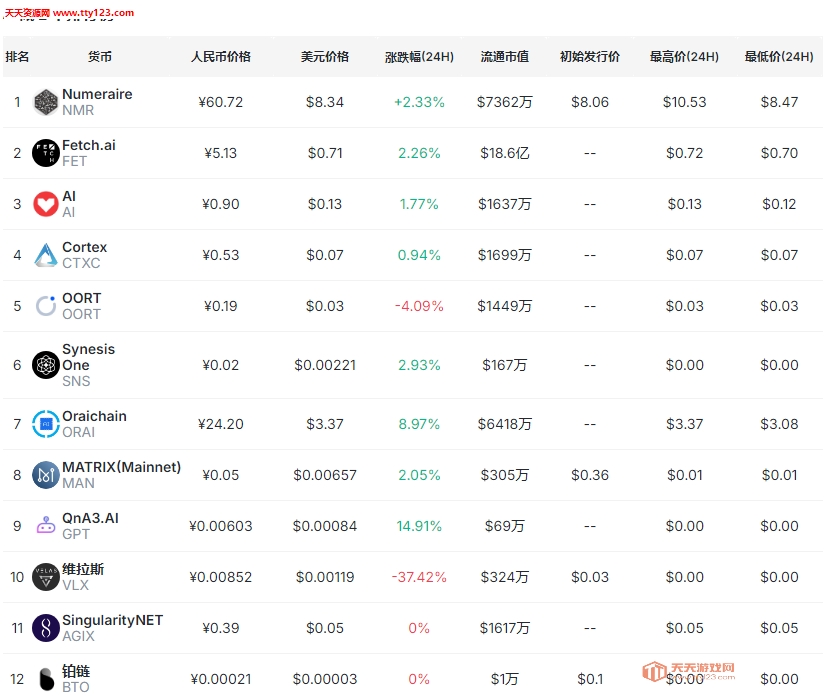Screen dimensions: 832x696
Task: Open the Fetch.ai coin name link
Action: [89, 145]
